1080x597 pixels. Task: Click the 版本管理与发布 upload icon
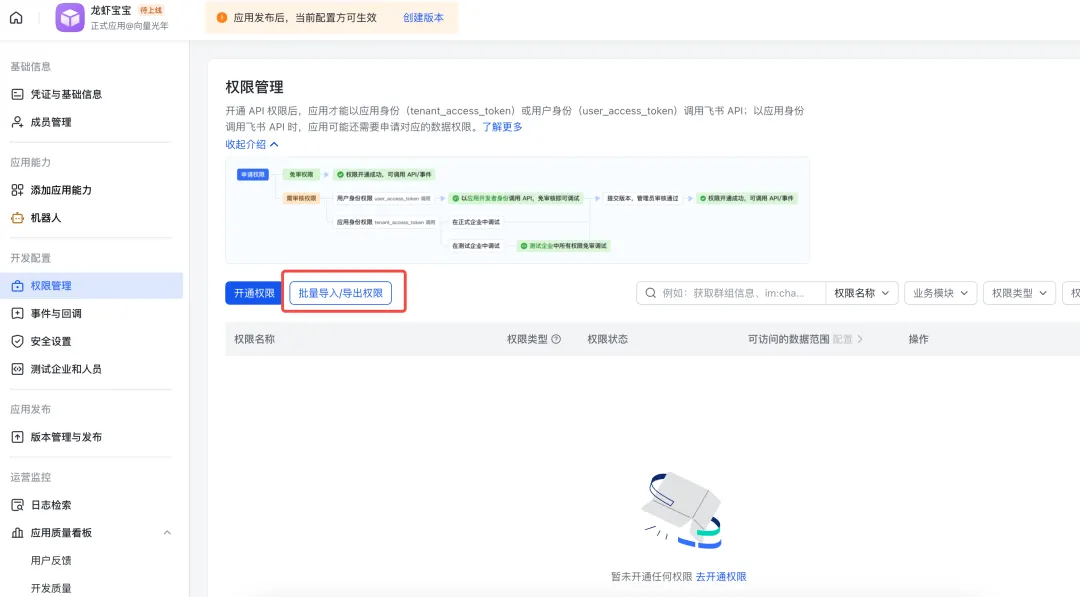pos(17,437)
